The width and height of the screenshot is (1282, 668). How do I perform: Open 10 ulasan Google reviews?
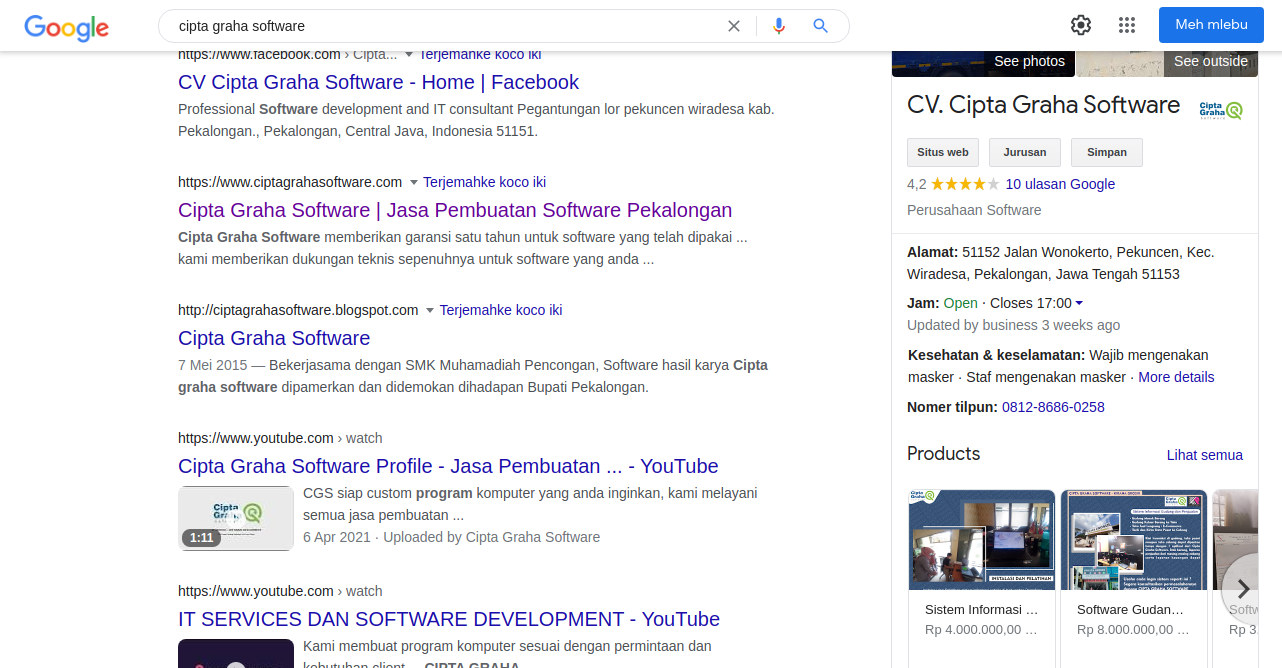[x=1060, y=184]
